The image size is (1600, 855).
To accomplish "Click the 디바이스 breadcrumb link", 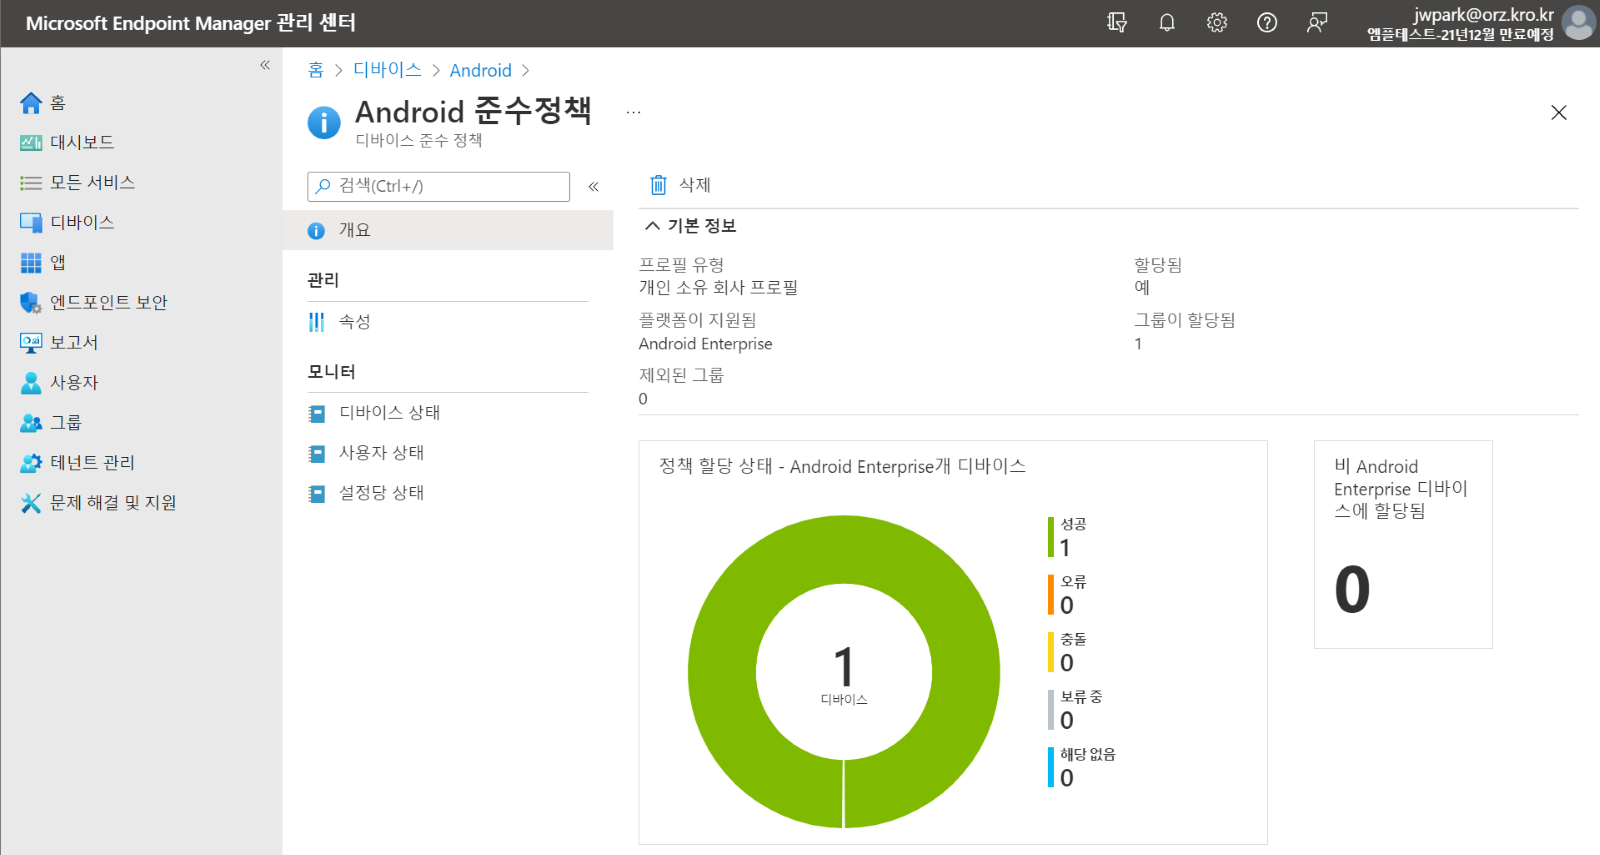I will point(387,70).
